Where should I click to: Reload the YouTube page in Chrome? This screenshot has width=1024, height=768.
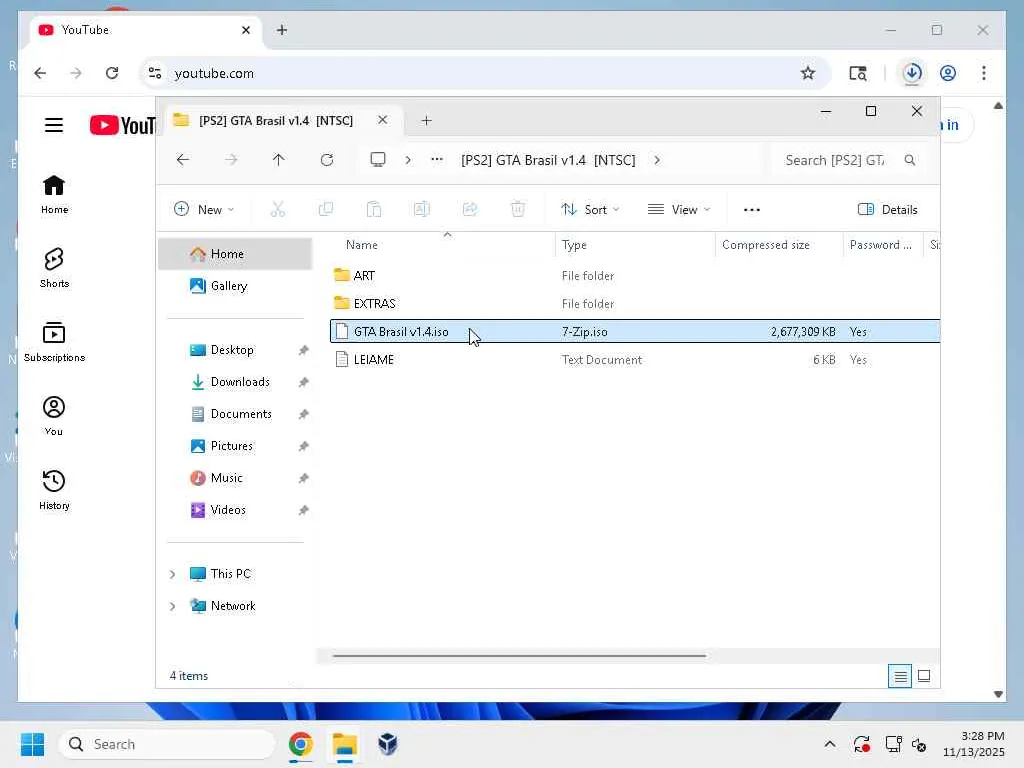(x=112, y=73)
